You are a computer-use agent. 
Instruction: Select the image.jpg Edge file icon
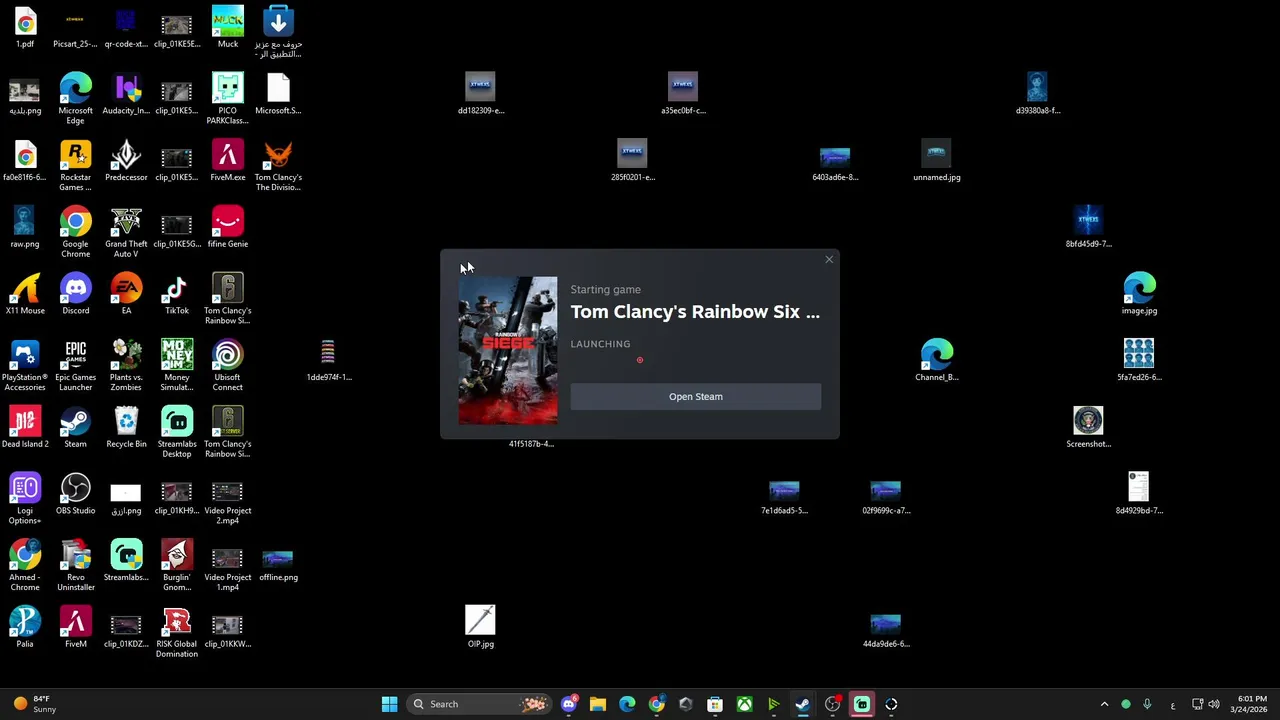pyautogui.click(x=1139, y=295)
